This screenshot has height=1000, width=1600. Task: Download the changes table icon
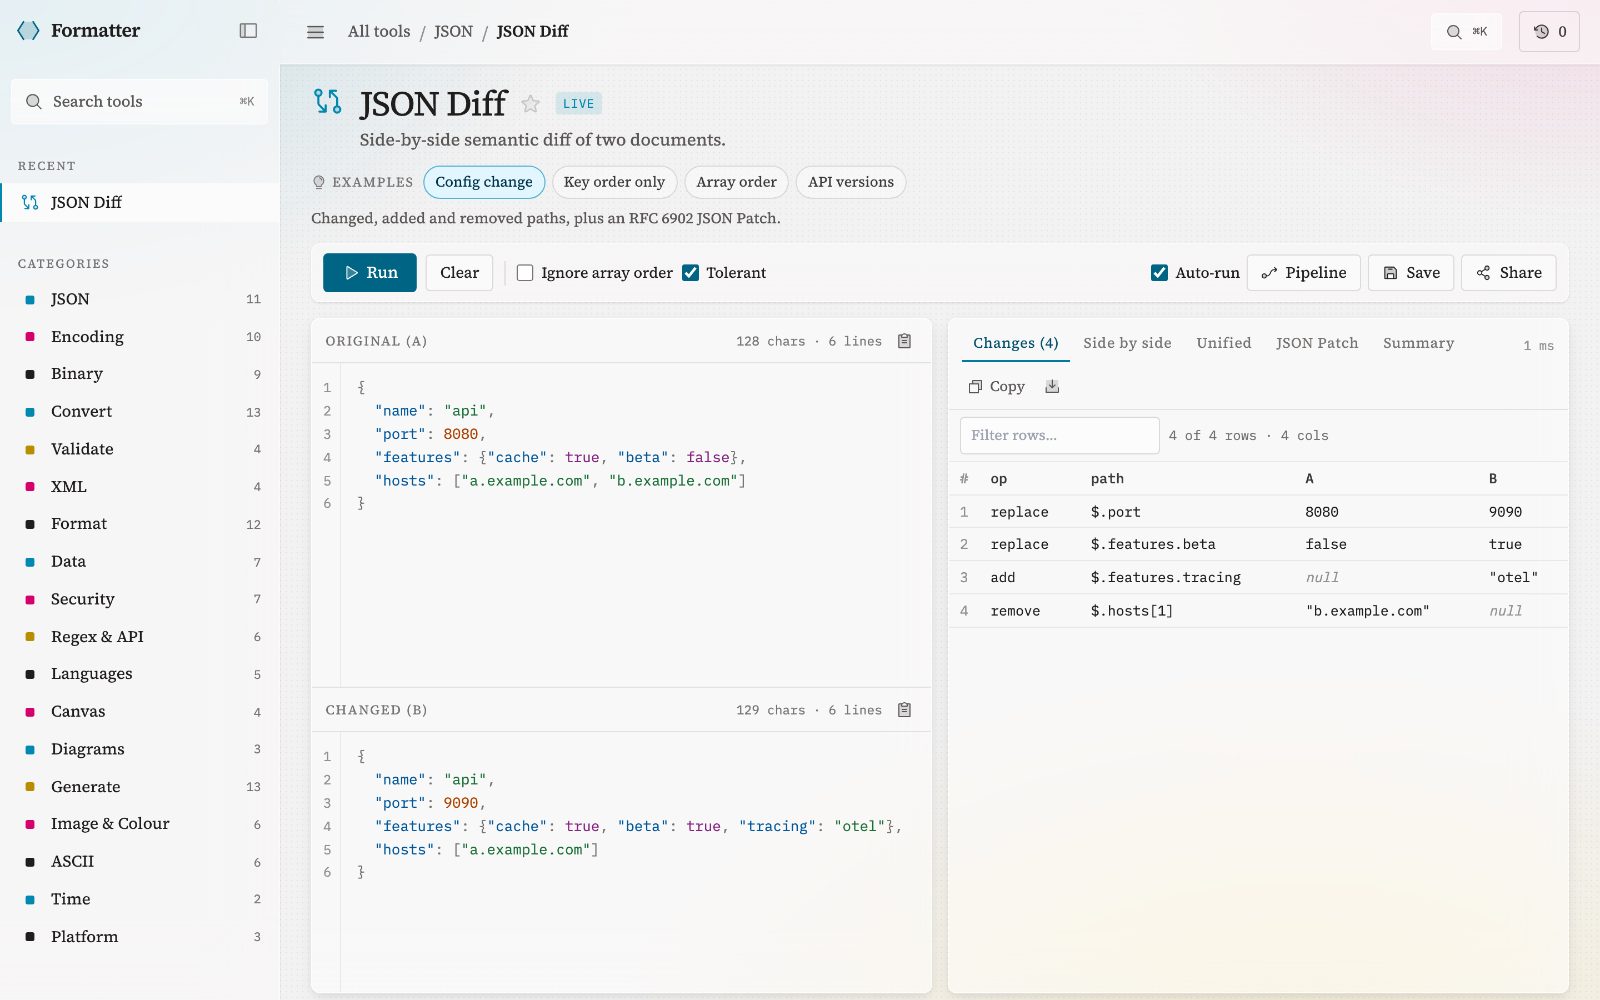click(1052, 386)
